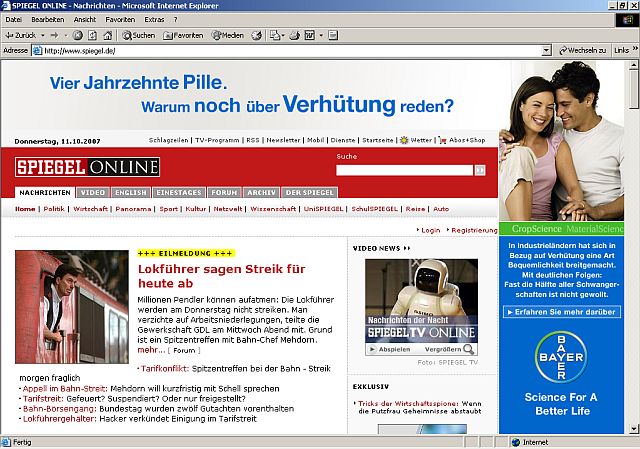Image resolution: width=640 pixels, height=449 pixels.
Task: Click the Bayer cross logo
Action: [561, 357]
